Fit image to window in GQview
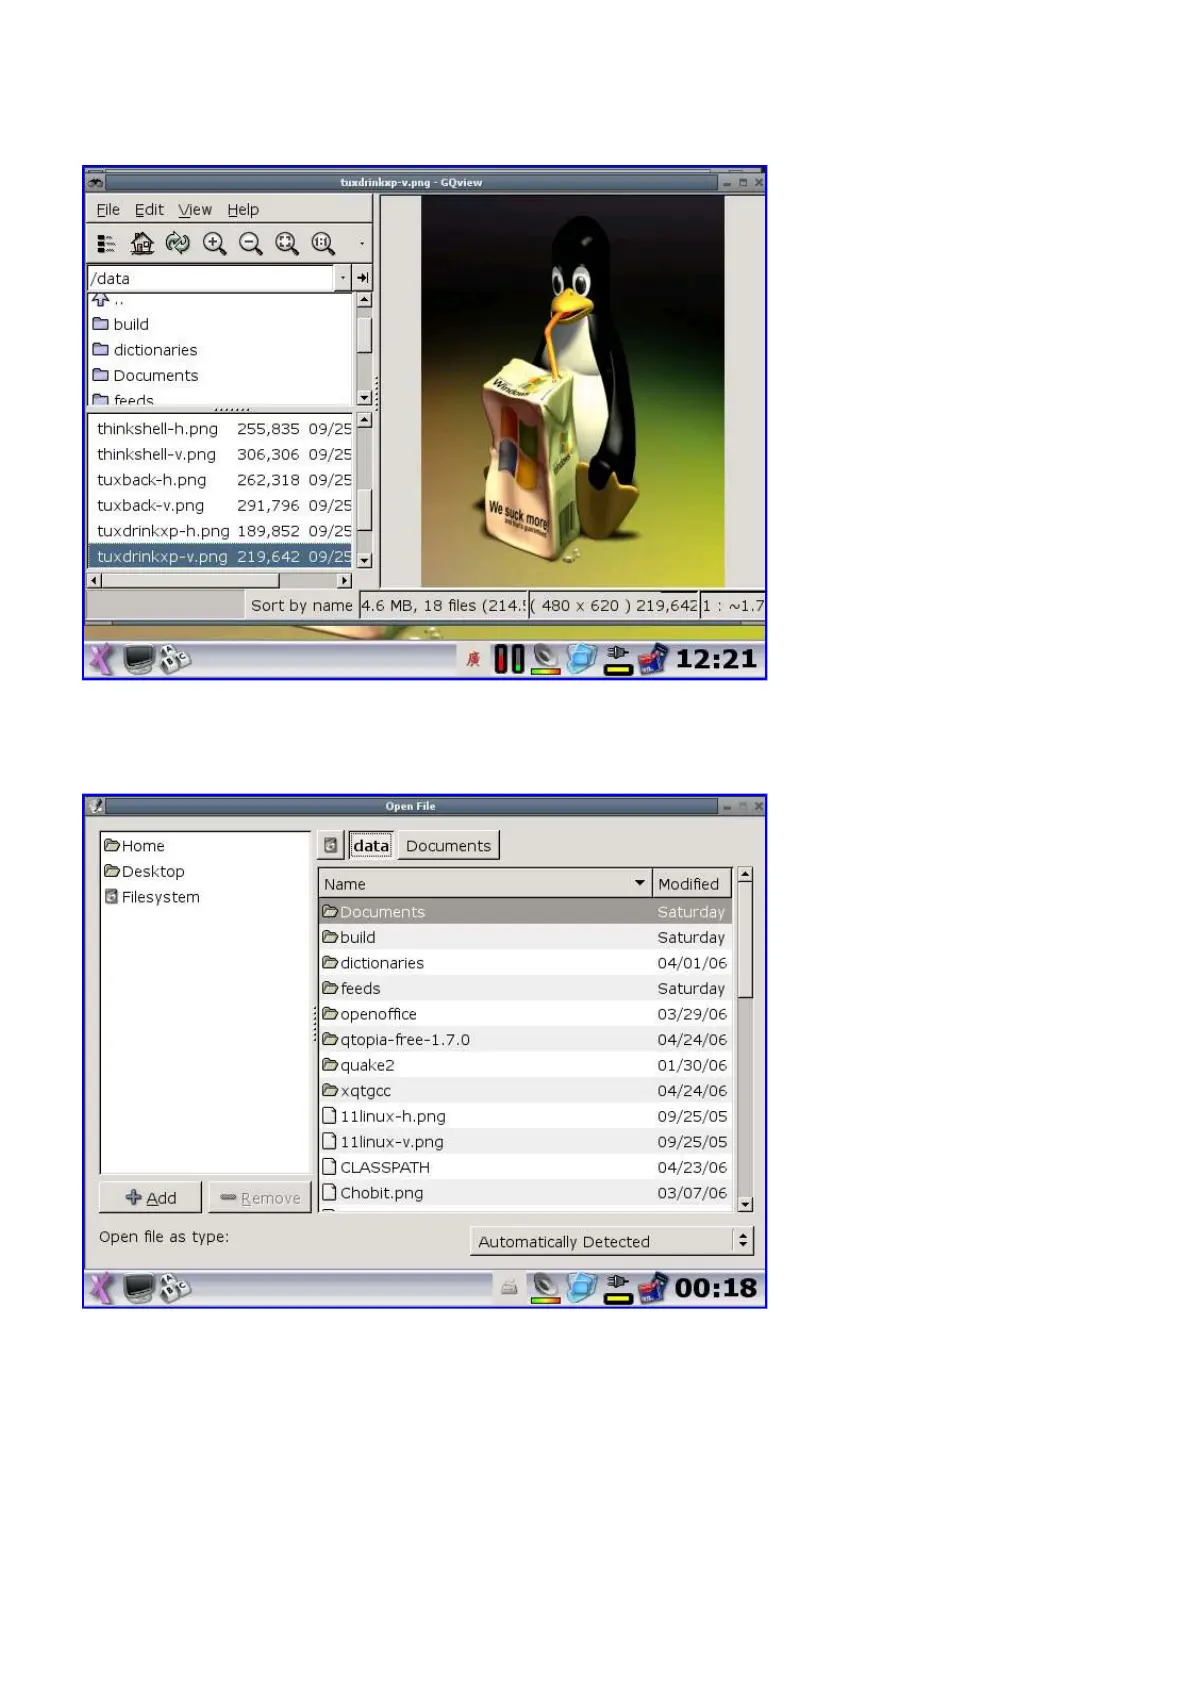Image resolution: width=1190 pixels, height=1684 pixels. click(x=286, y=243)
